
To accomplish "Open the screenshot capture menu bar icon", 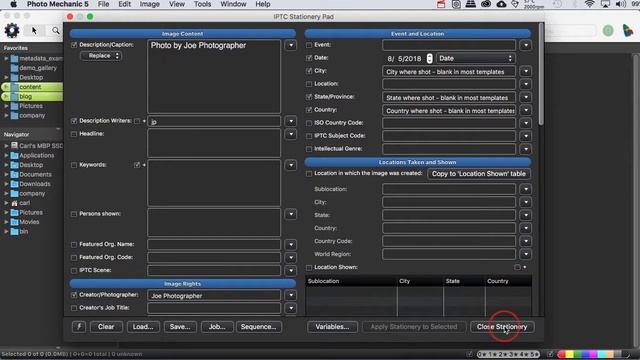I will [x=456, y=4].
